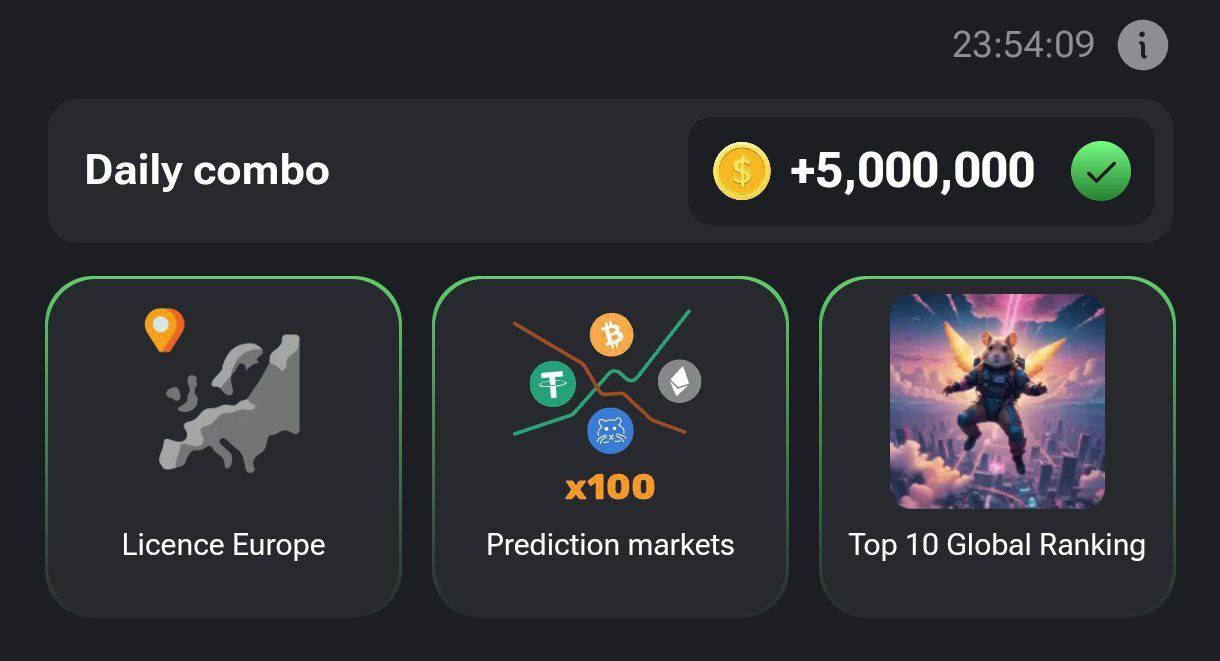This screenshot has height=661, width=1220.
Task: Click the Daily combo title
Action: pyautogui.click(x=207, y=170)
